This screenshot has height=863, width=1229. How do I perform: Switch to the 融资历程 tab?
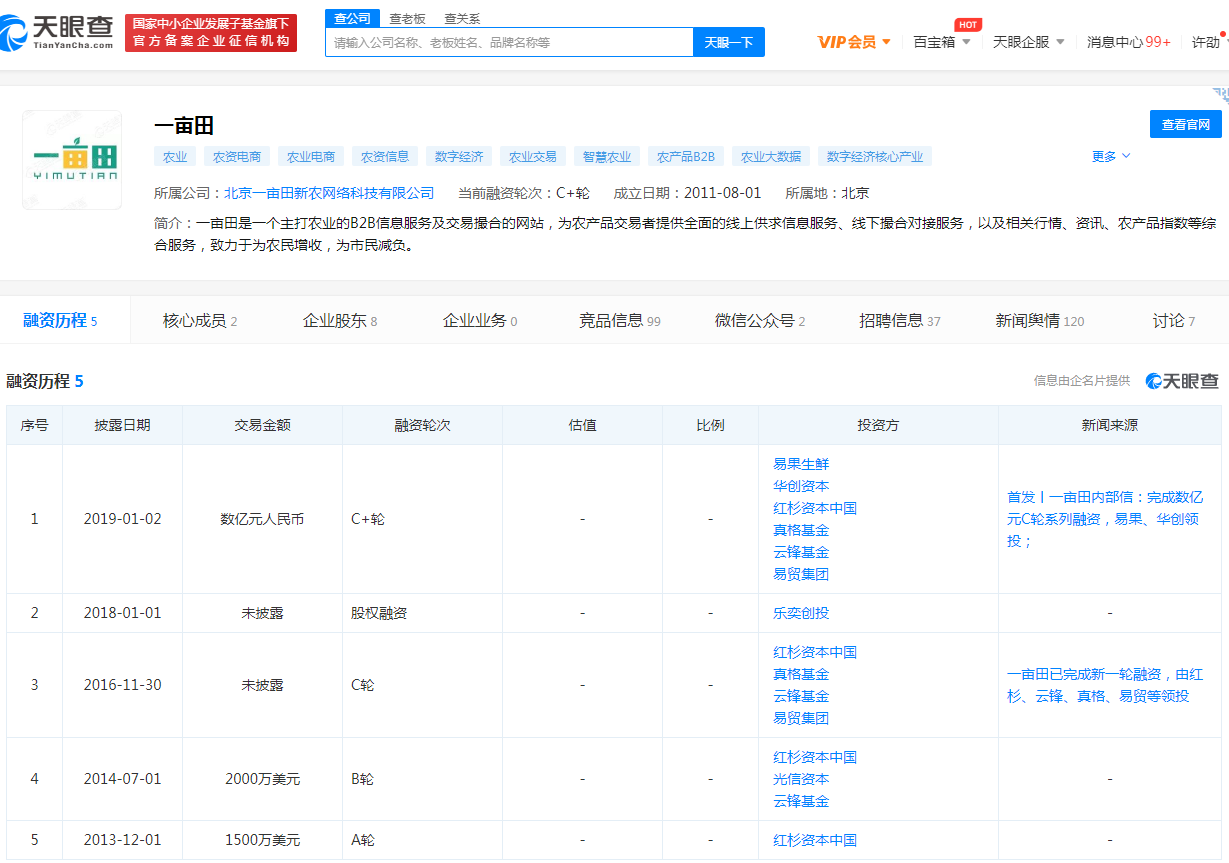coord(60,320)
